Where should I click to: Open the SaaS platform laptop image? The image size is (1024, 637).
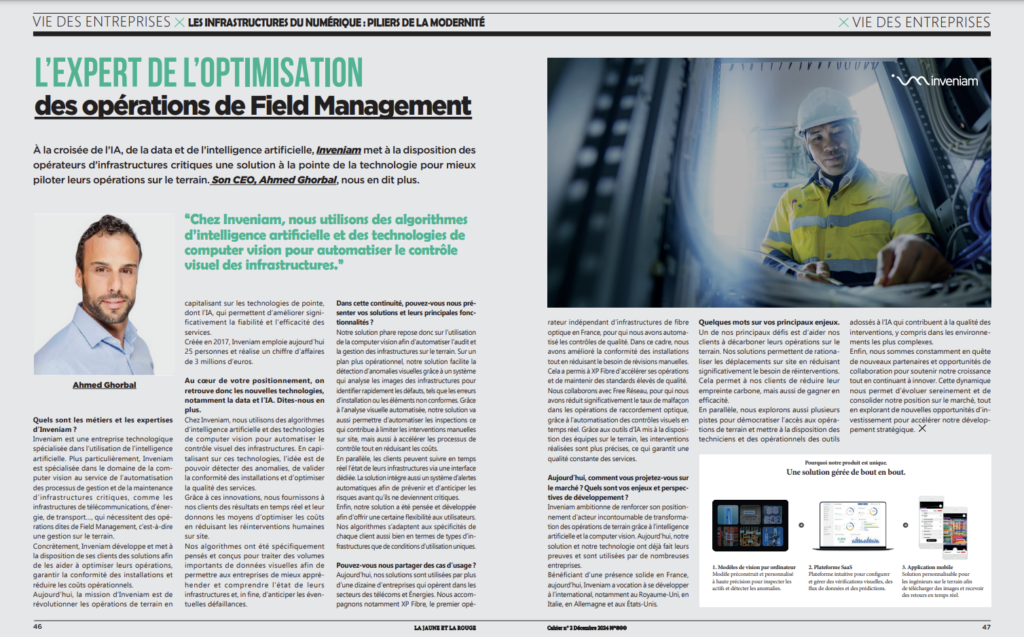pos(853,525)
